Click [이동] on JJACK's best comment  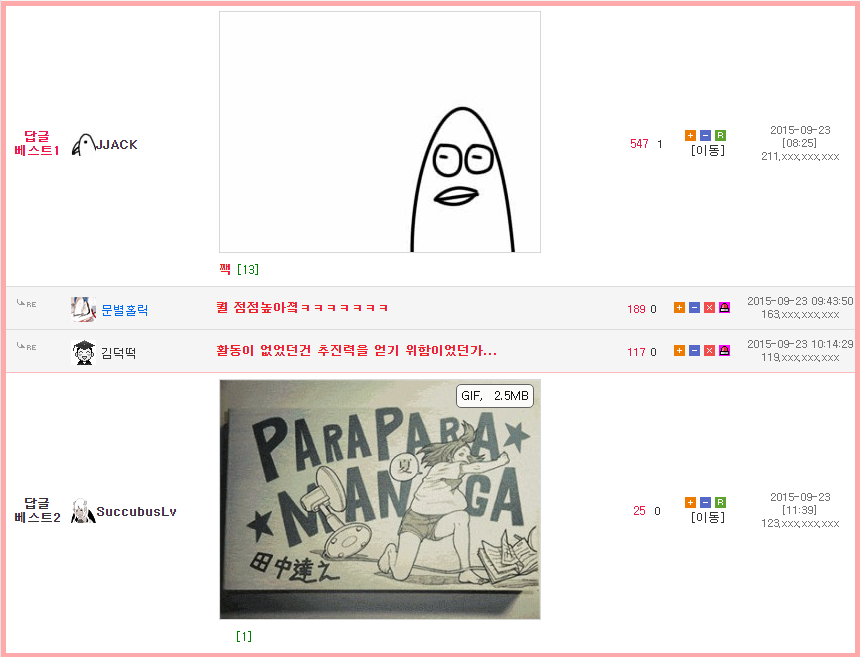click(708, 150)
